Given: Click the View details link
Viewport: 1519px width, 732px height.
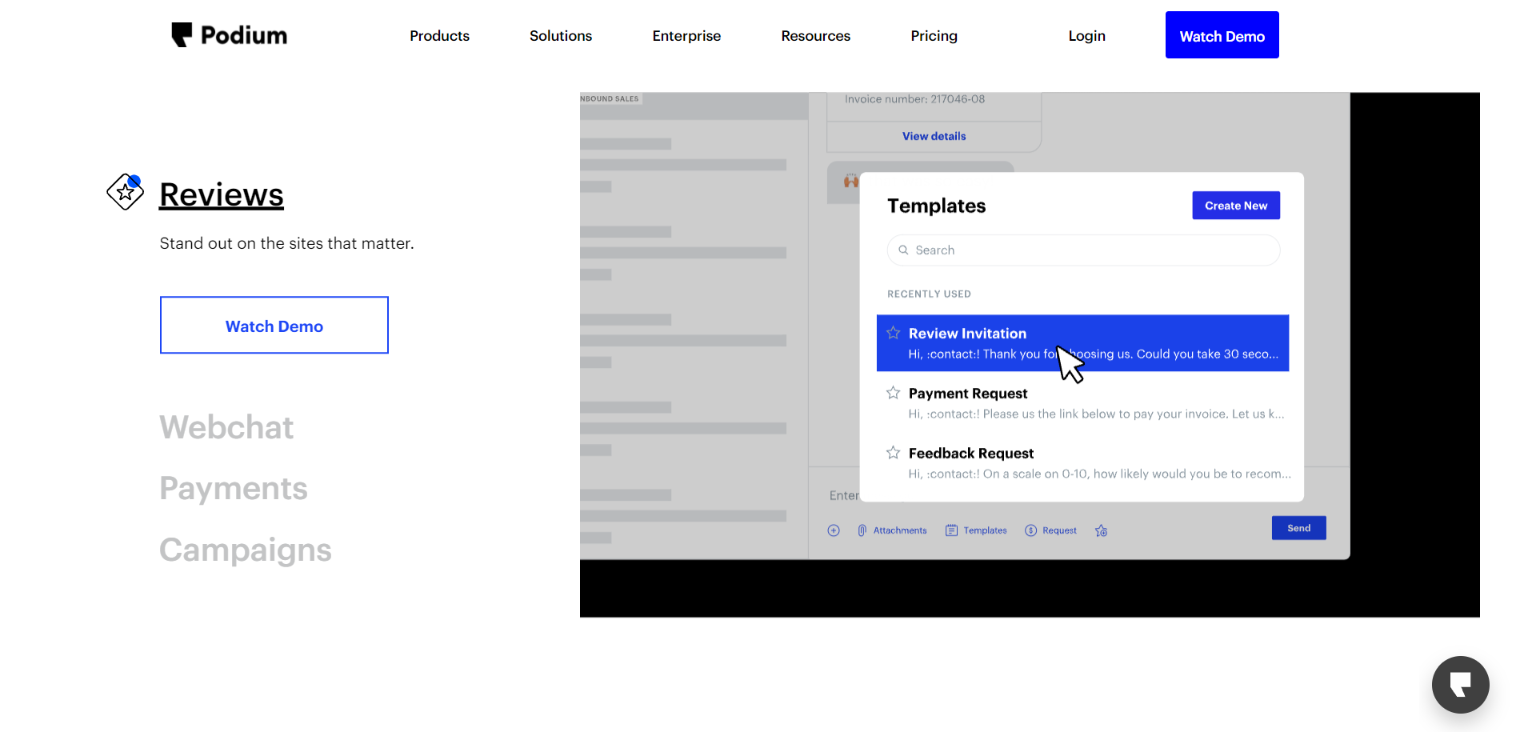Looking at the screenshot, I should point(934,136).
